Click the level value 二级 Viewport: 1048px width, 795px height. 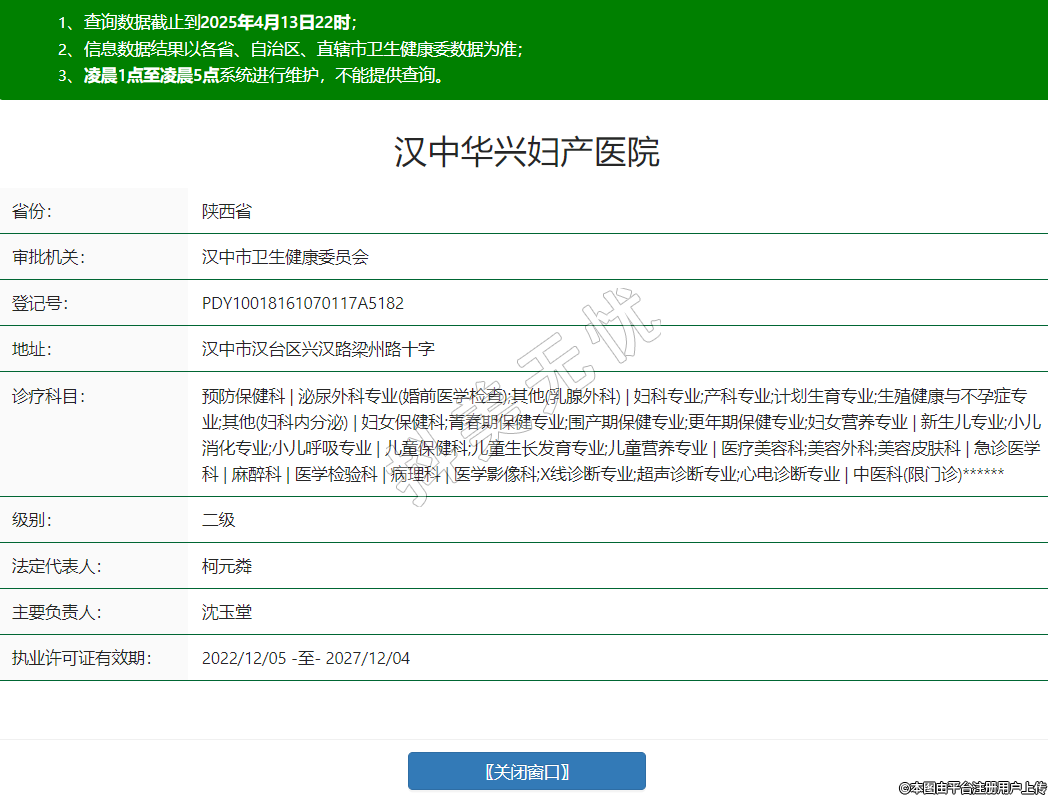pyautogui.click(x=218, y=520)
